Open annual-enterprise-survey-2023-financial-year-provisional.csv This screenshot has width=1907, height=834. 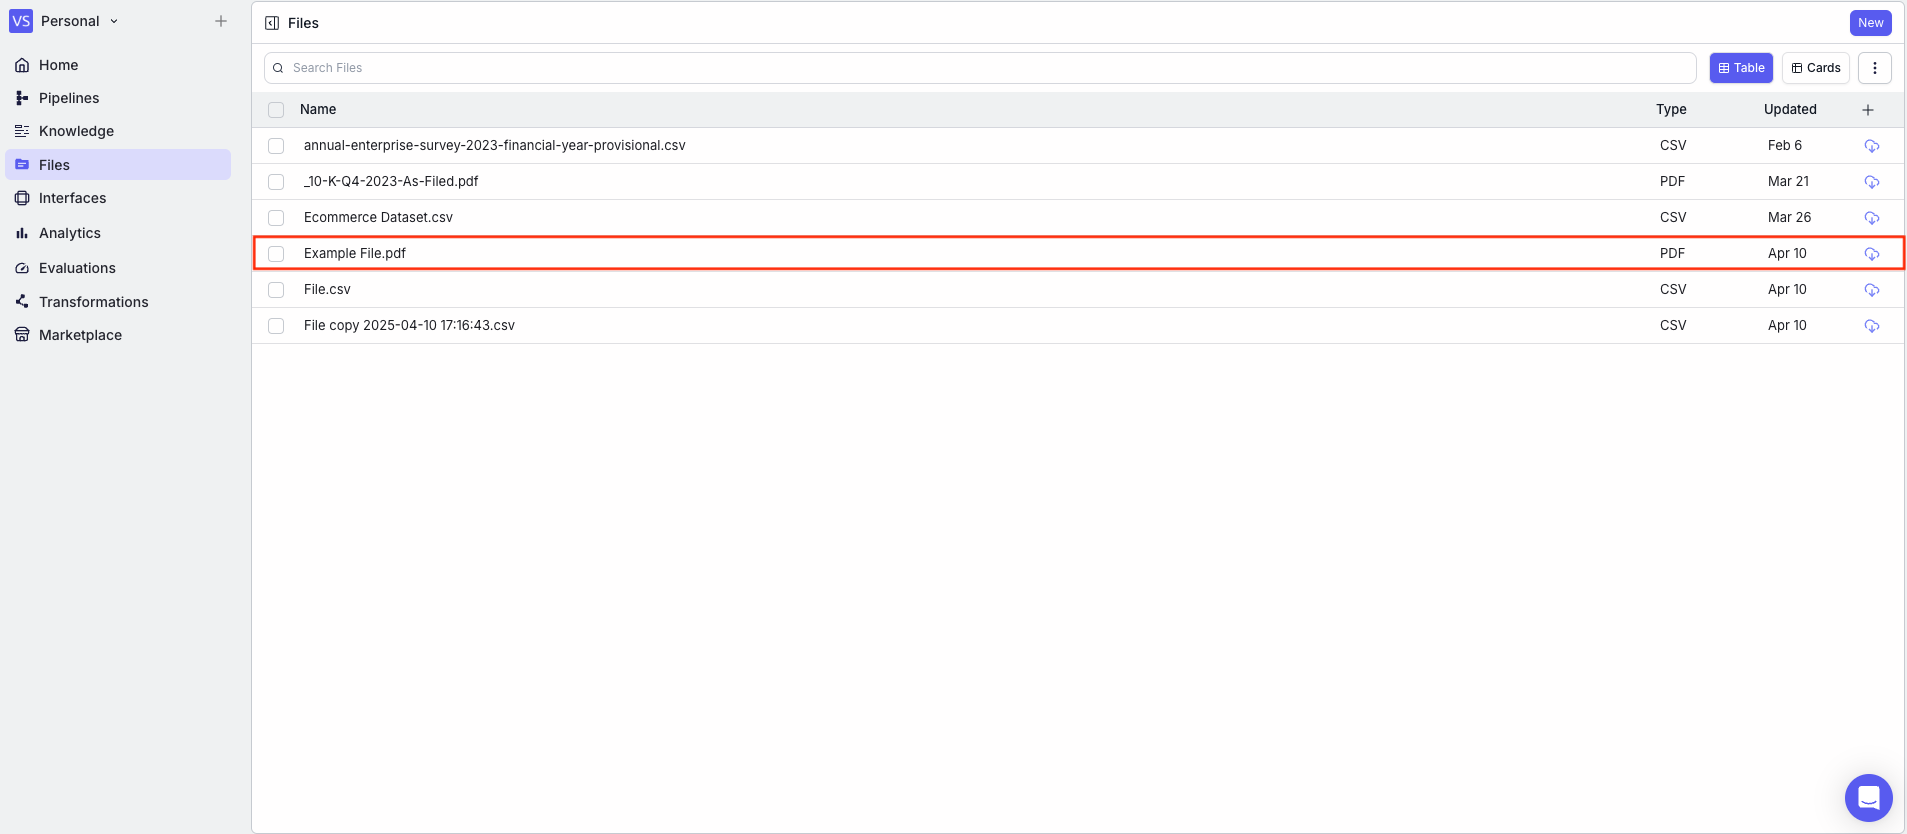(x=494, y=146)
